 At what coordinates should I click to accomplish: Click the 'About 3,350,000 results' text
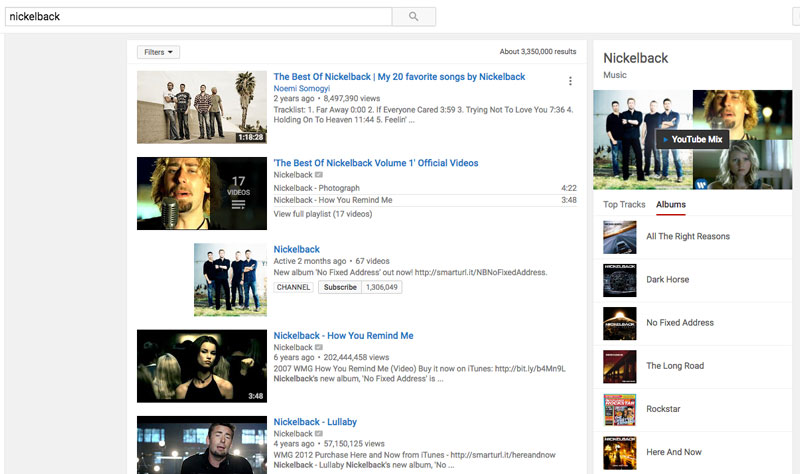tap(538, 52)
